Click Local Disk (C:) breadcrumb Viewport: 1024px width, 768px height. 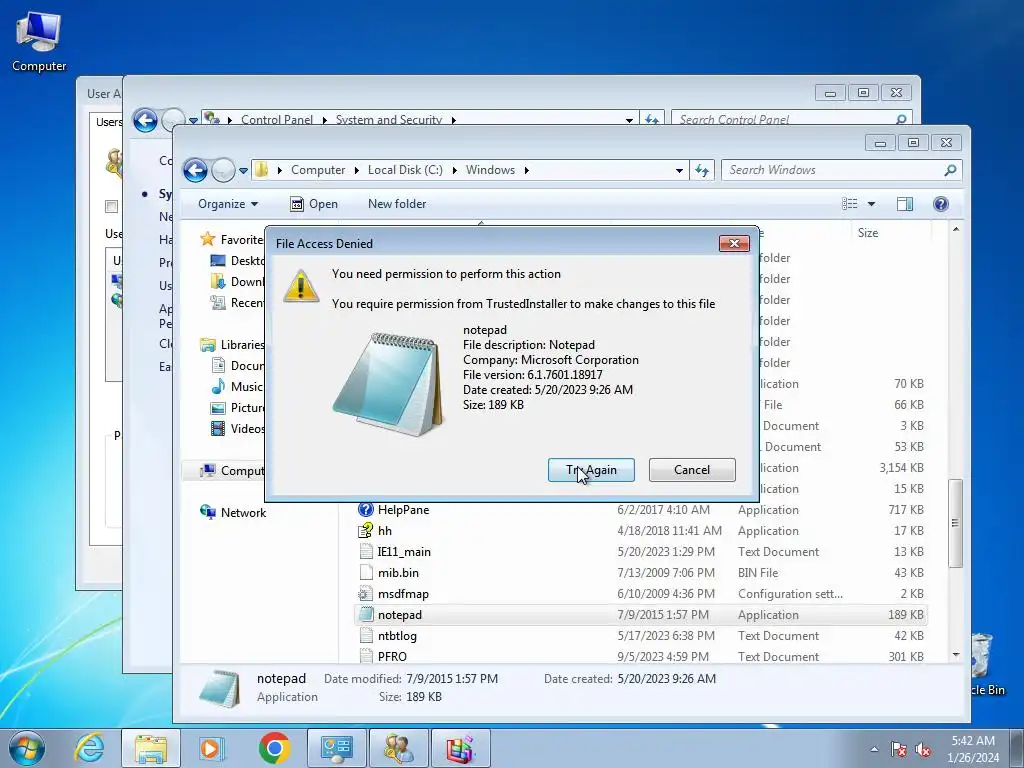pyautogui.click(x=405, y=170)
